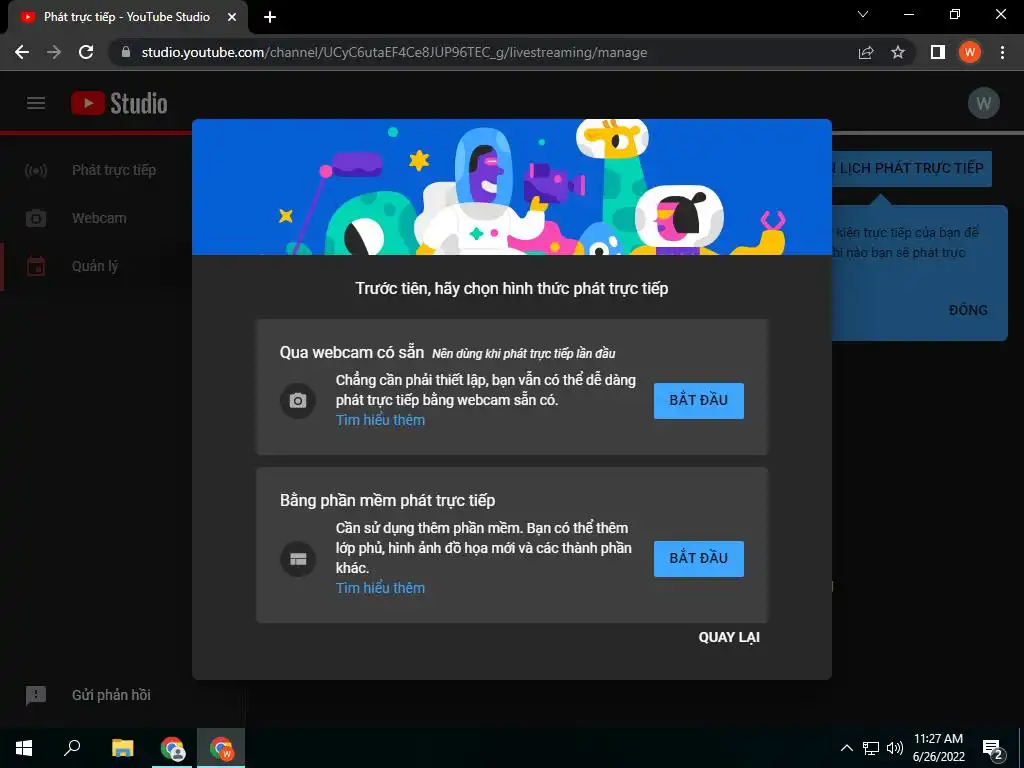Click the webcam camera icon in sidebar

pyautogui.click(x=36, y=218)
